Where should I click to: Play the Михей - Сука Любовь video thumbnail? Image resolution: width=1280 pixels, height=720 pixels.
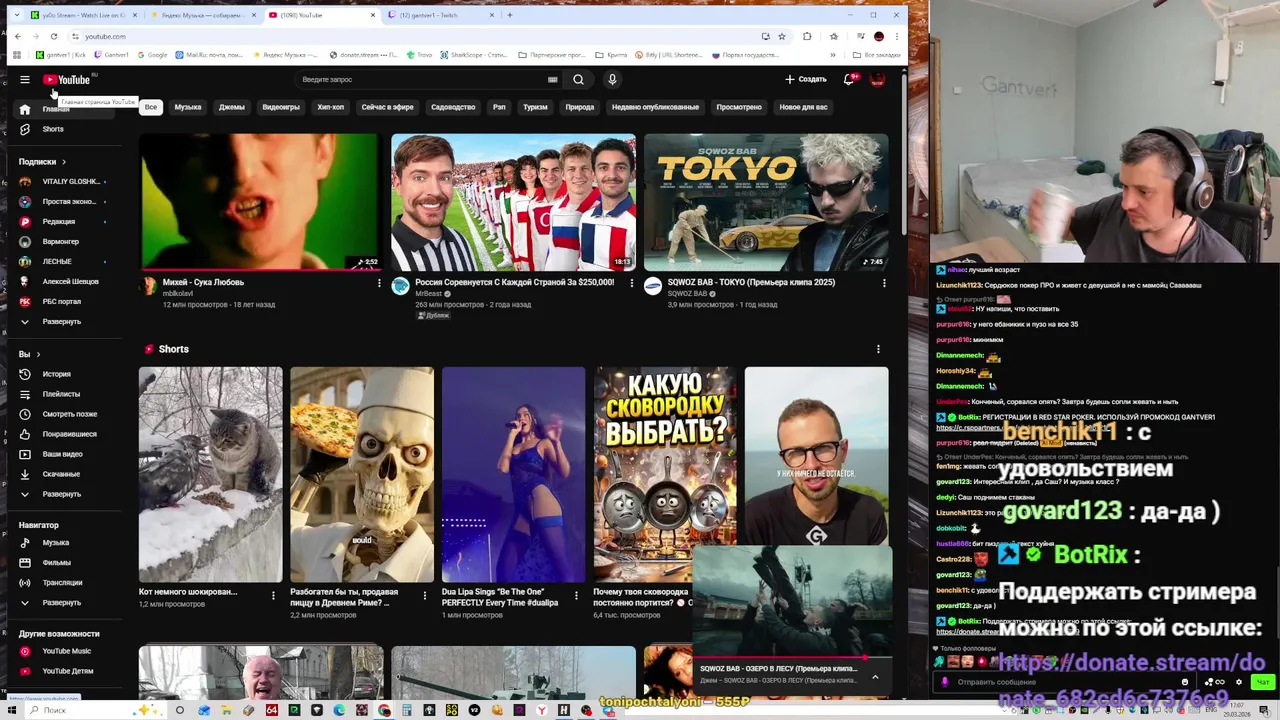point(261,202)
